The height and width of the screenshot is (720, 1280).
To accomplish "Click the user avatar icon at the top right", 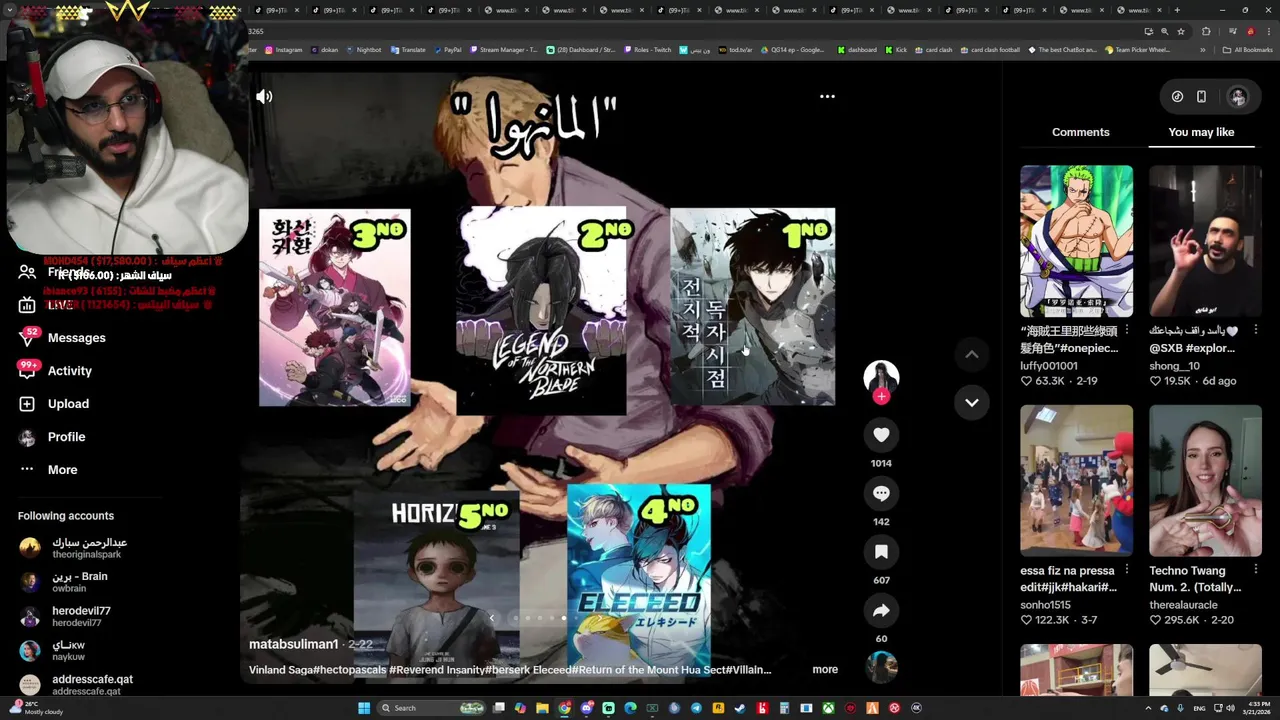I will 1238,97.
